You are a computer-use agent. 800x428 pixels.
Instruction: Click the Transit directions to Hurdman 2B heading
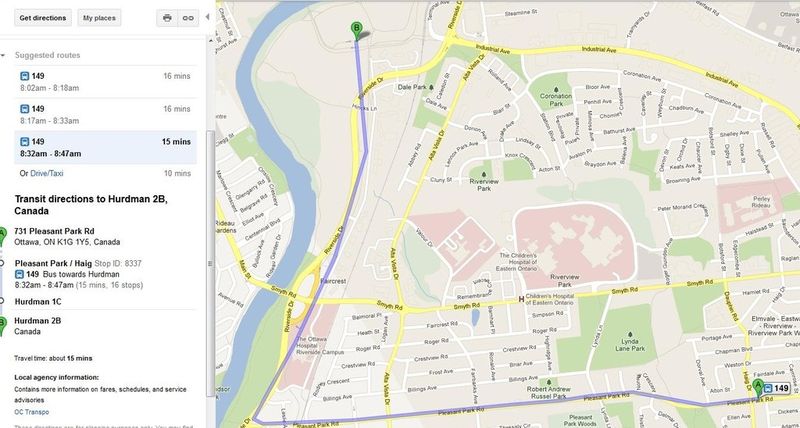click(x=91, y=205)
